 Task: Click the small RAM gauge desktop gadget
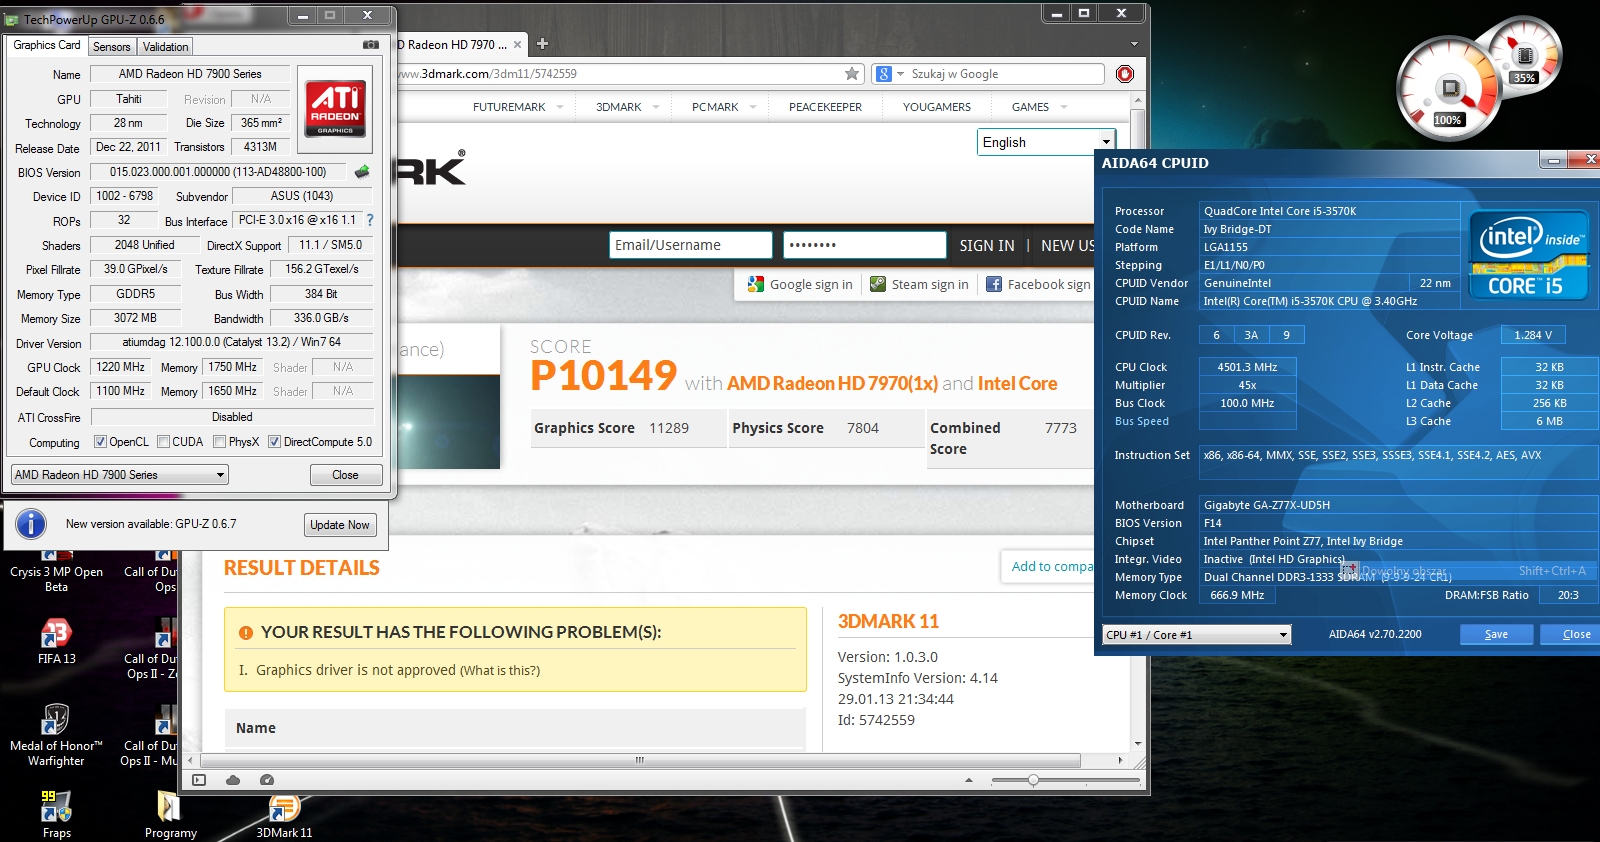tap(1524, 57)
